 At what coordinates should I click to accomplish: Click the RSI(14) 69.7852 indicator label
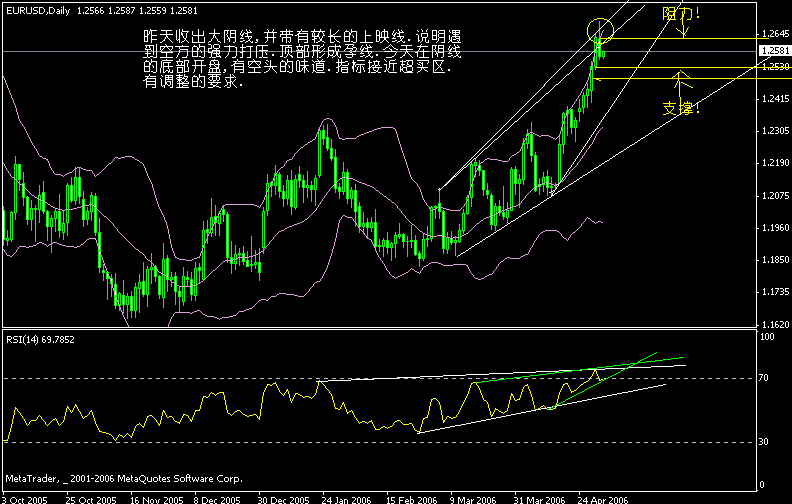tap(40, 340)
